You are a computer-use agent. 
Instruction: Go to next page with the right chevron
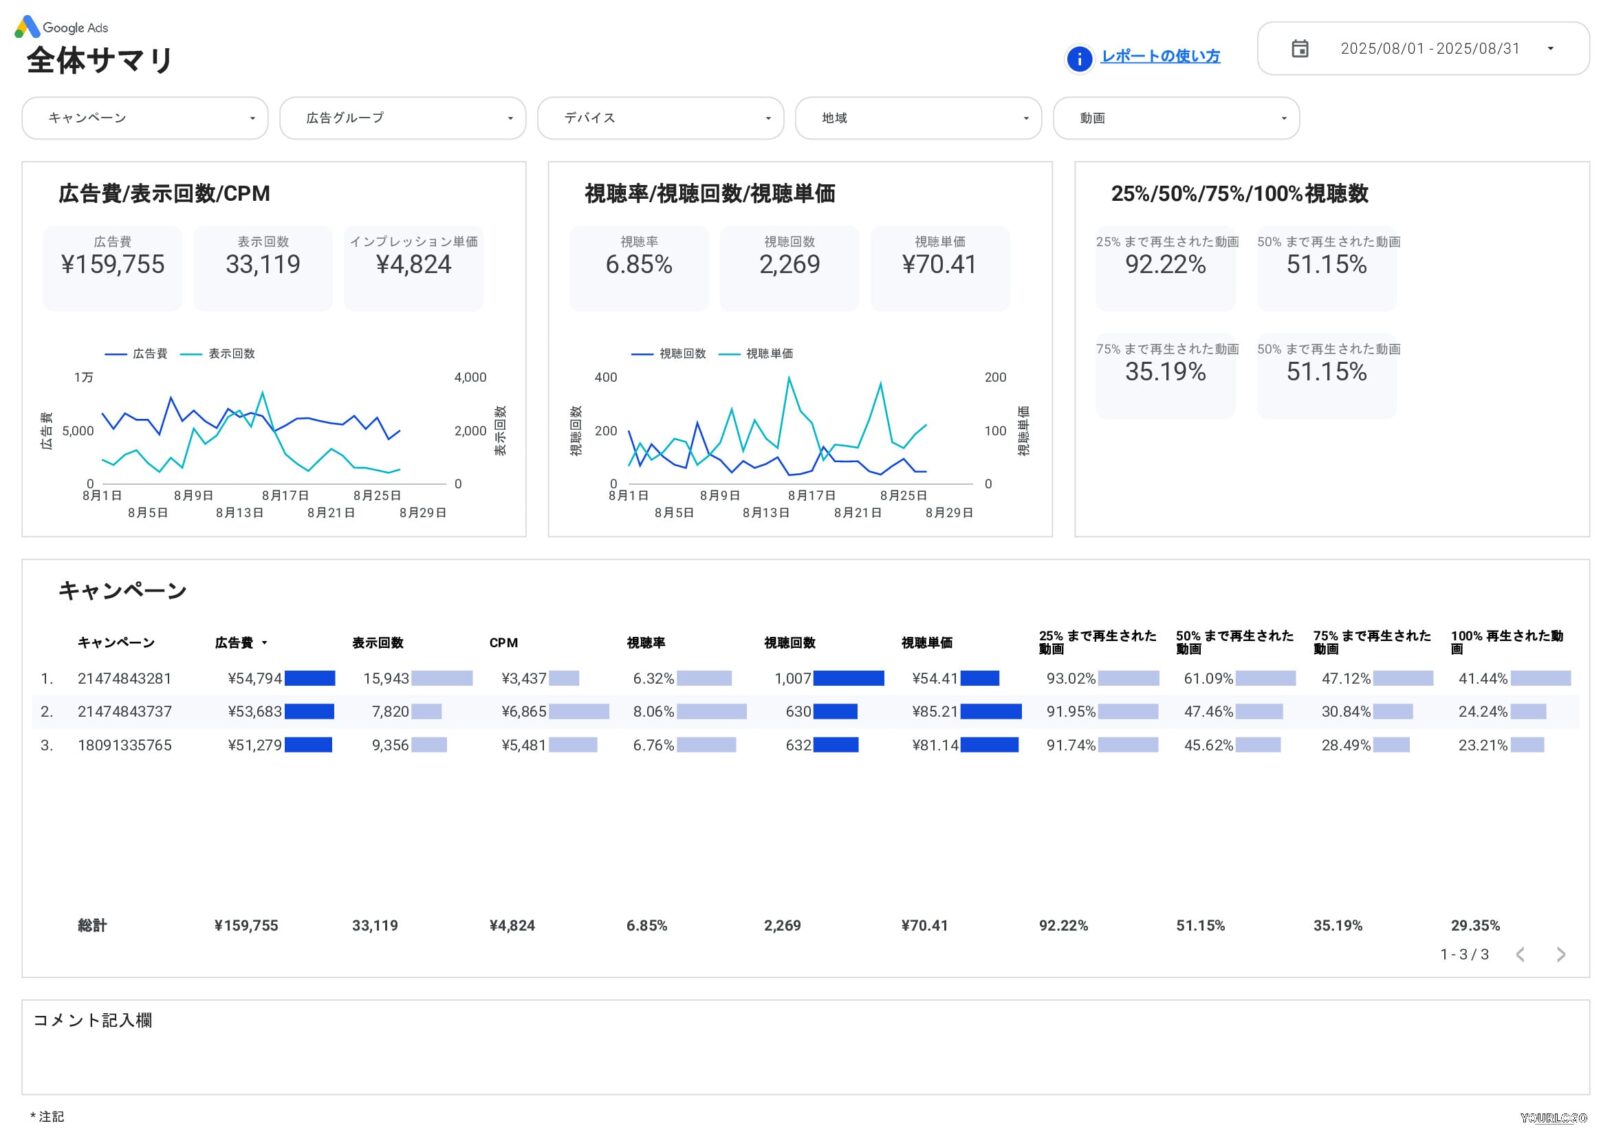[x=1560, y=954]
